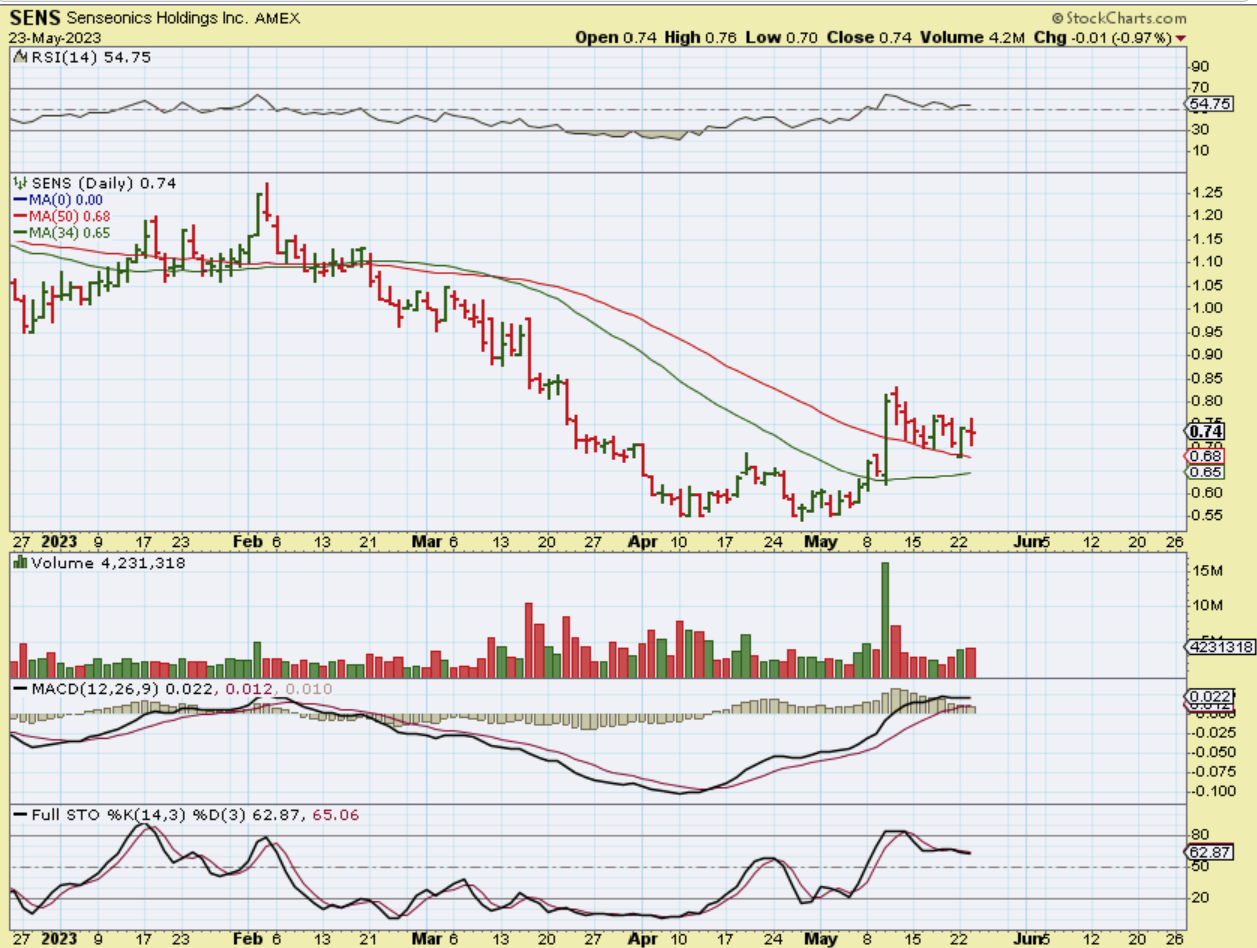Click the red 0.68 MA(50) price tag
Image resolution: width=1257 pixels, height=948 pixels.
point(1203,456)
